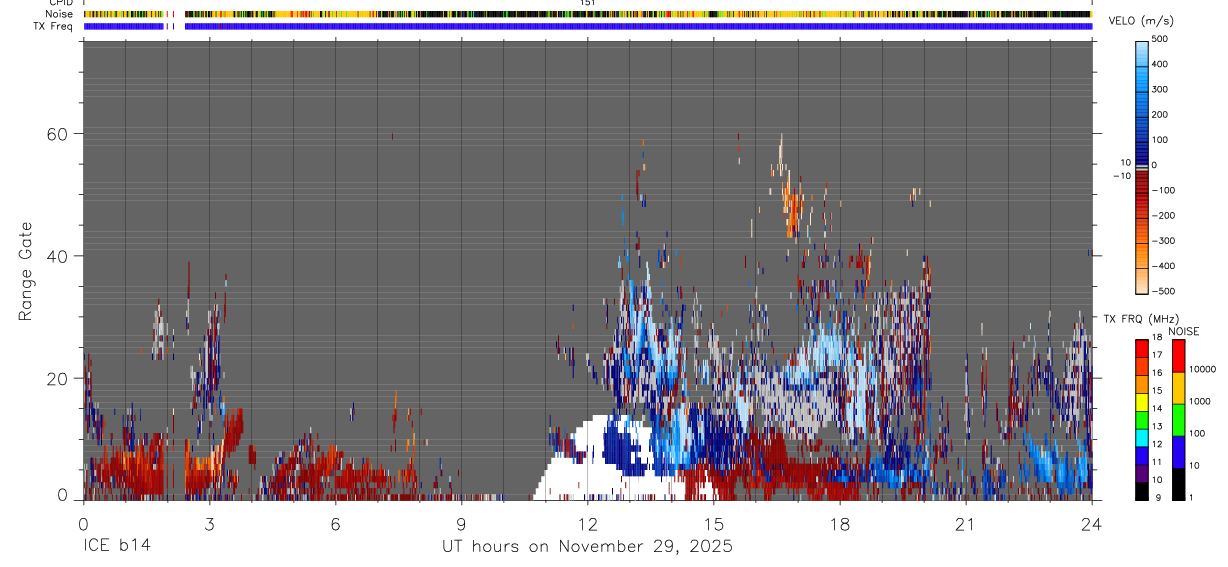The image size is (1228, 567).
Task: Pick the red top segment of NOISE colorbar
Action: (1179, 356)
